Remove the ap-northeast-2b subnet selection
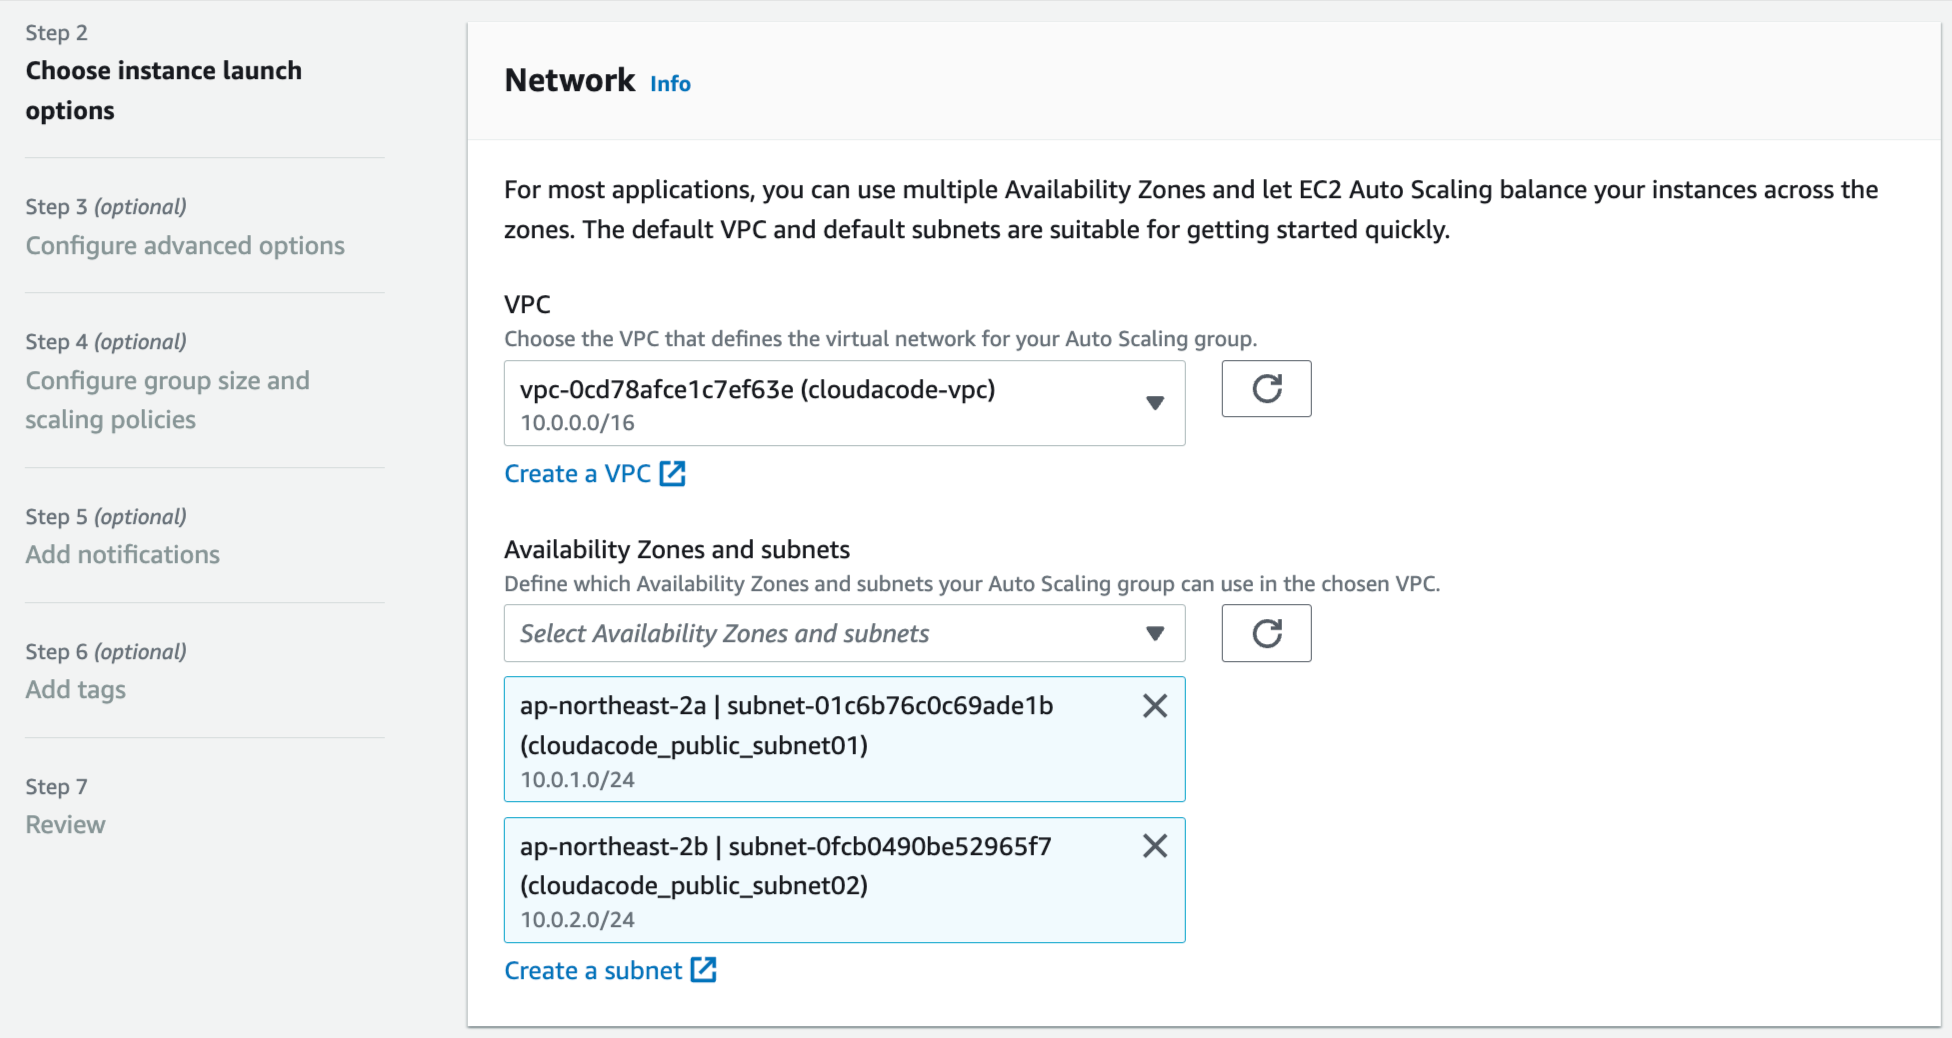 pyautogui.click(x=1155, y=846)
